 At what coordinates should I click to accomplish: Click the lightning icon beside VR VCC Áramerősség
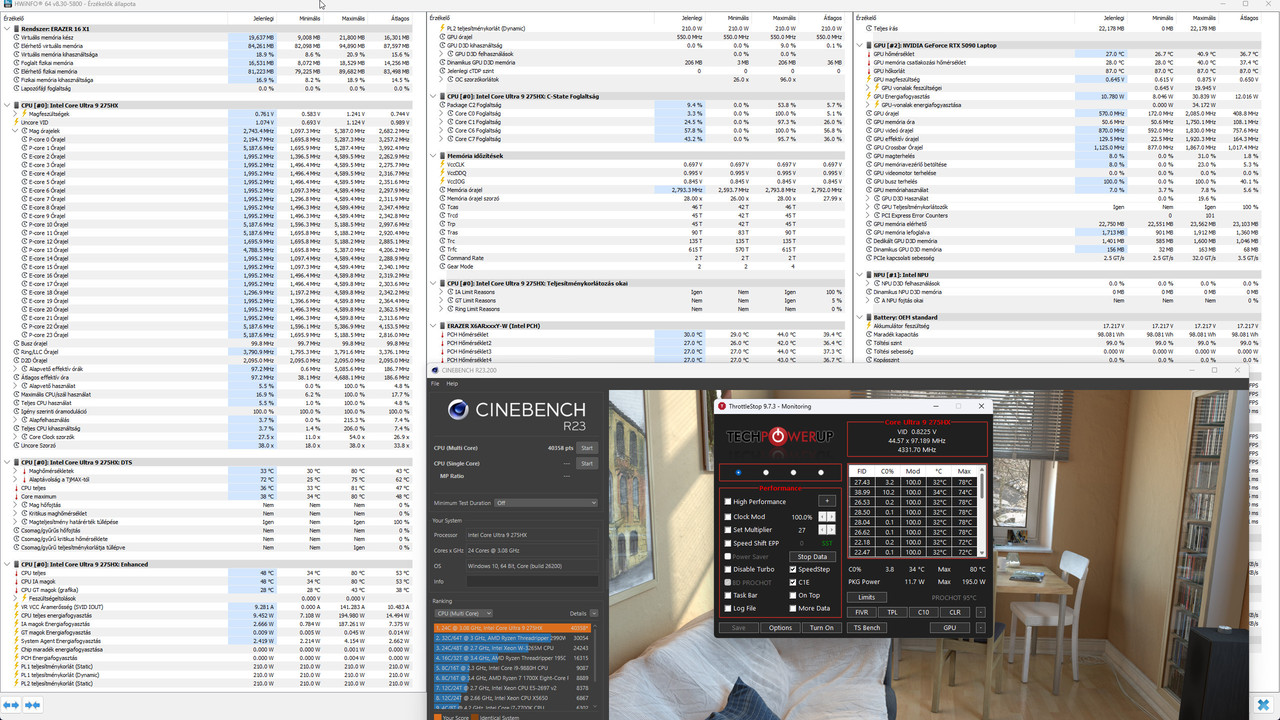click(16, 607)
